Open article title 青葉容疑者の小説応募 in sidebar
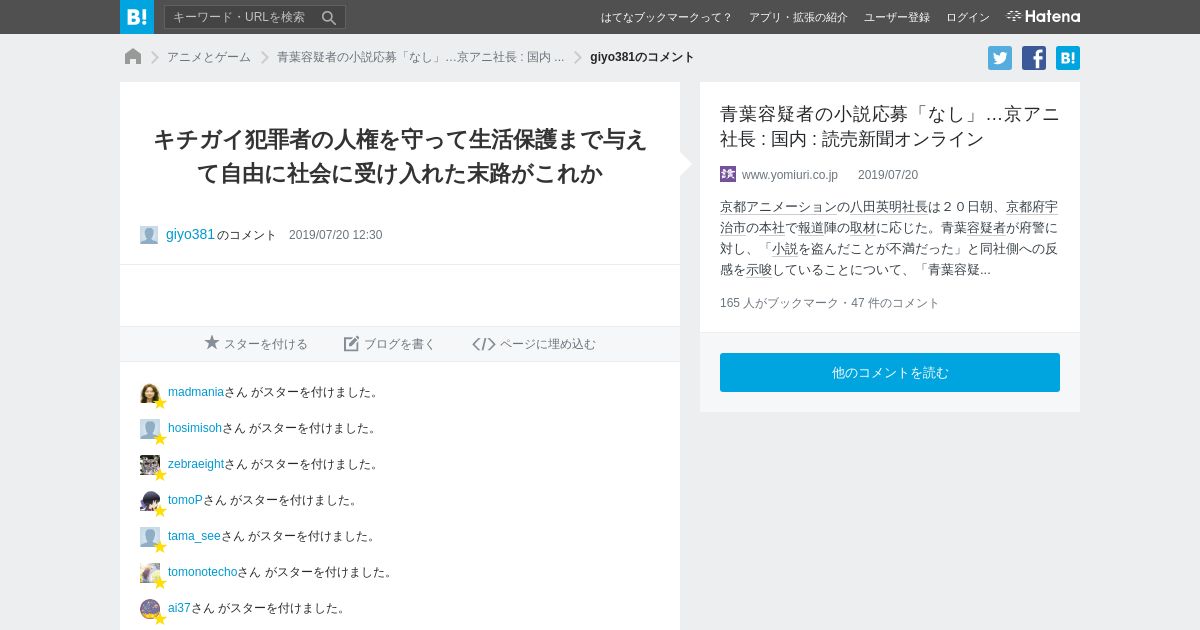 (890, 126)
